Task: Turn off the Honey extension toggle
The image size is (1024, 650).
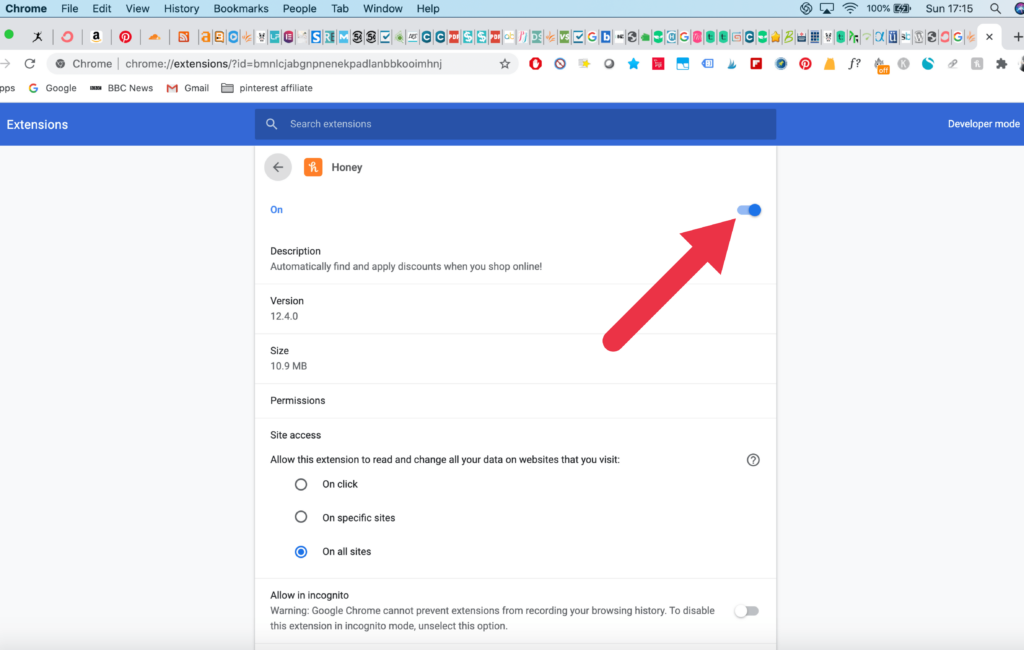Action: point(749,210)
